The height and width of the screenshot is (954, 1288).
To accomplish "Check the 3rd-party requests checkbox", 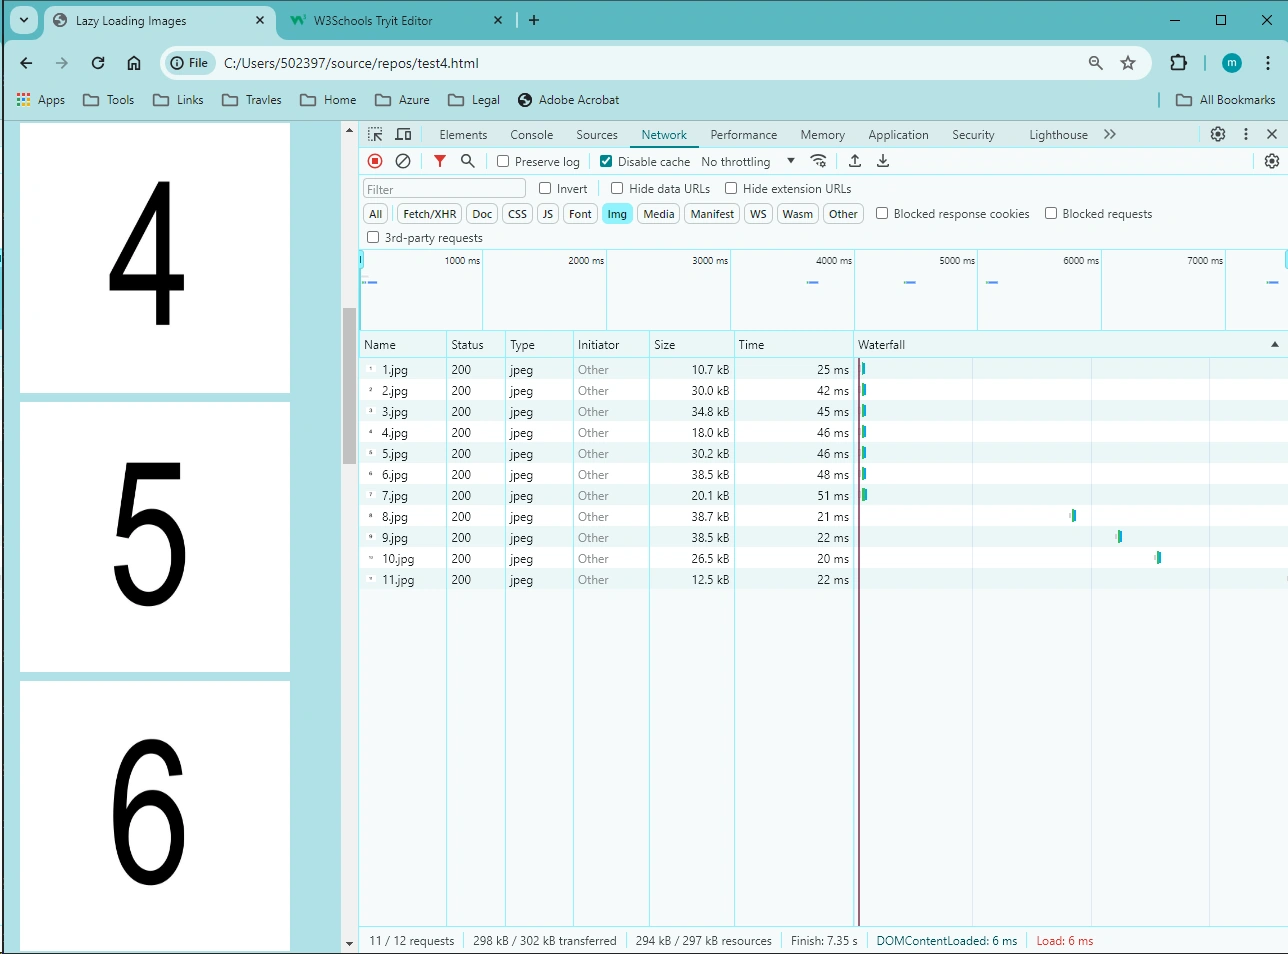I will click(373, 237).
